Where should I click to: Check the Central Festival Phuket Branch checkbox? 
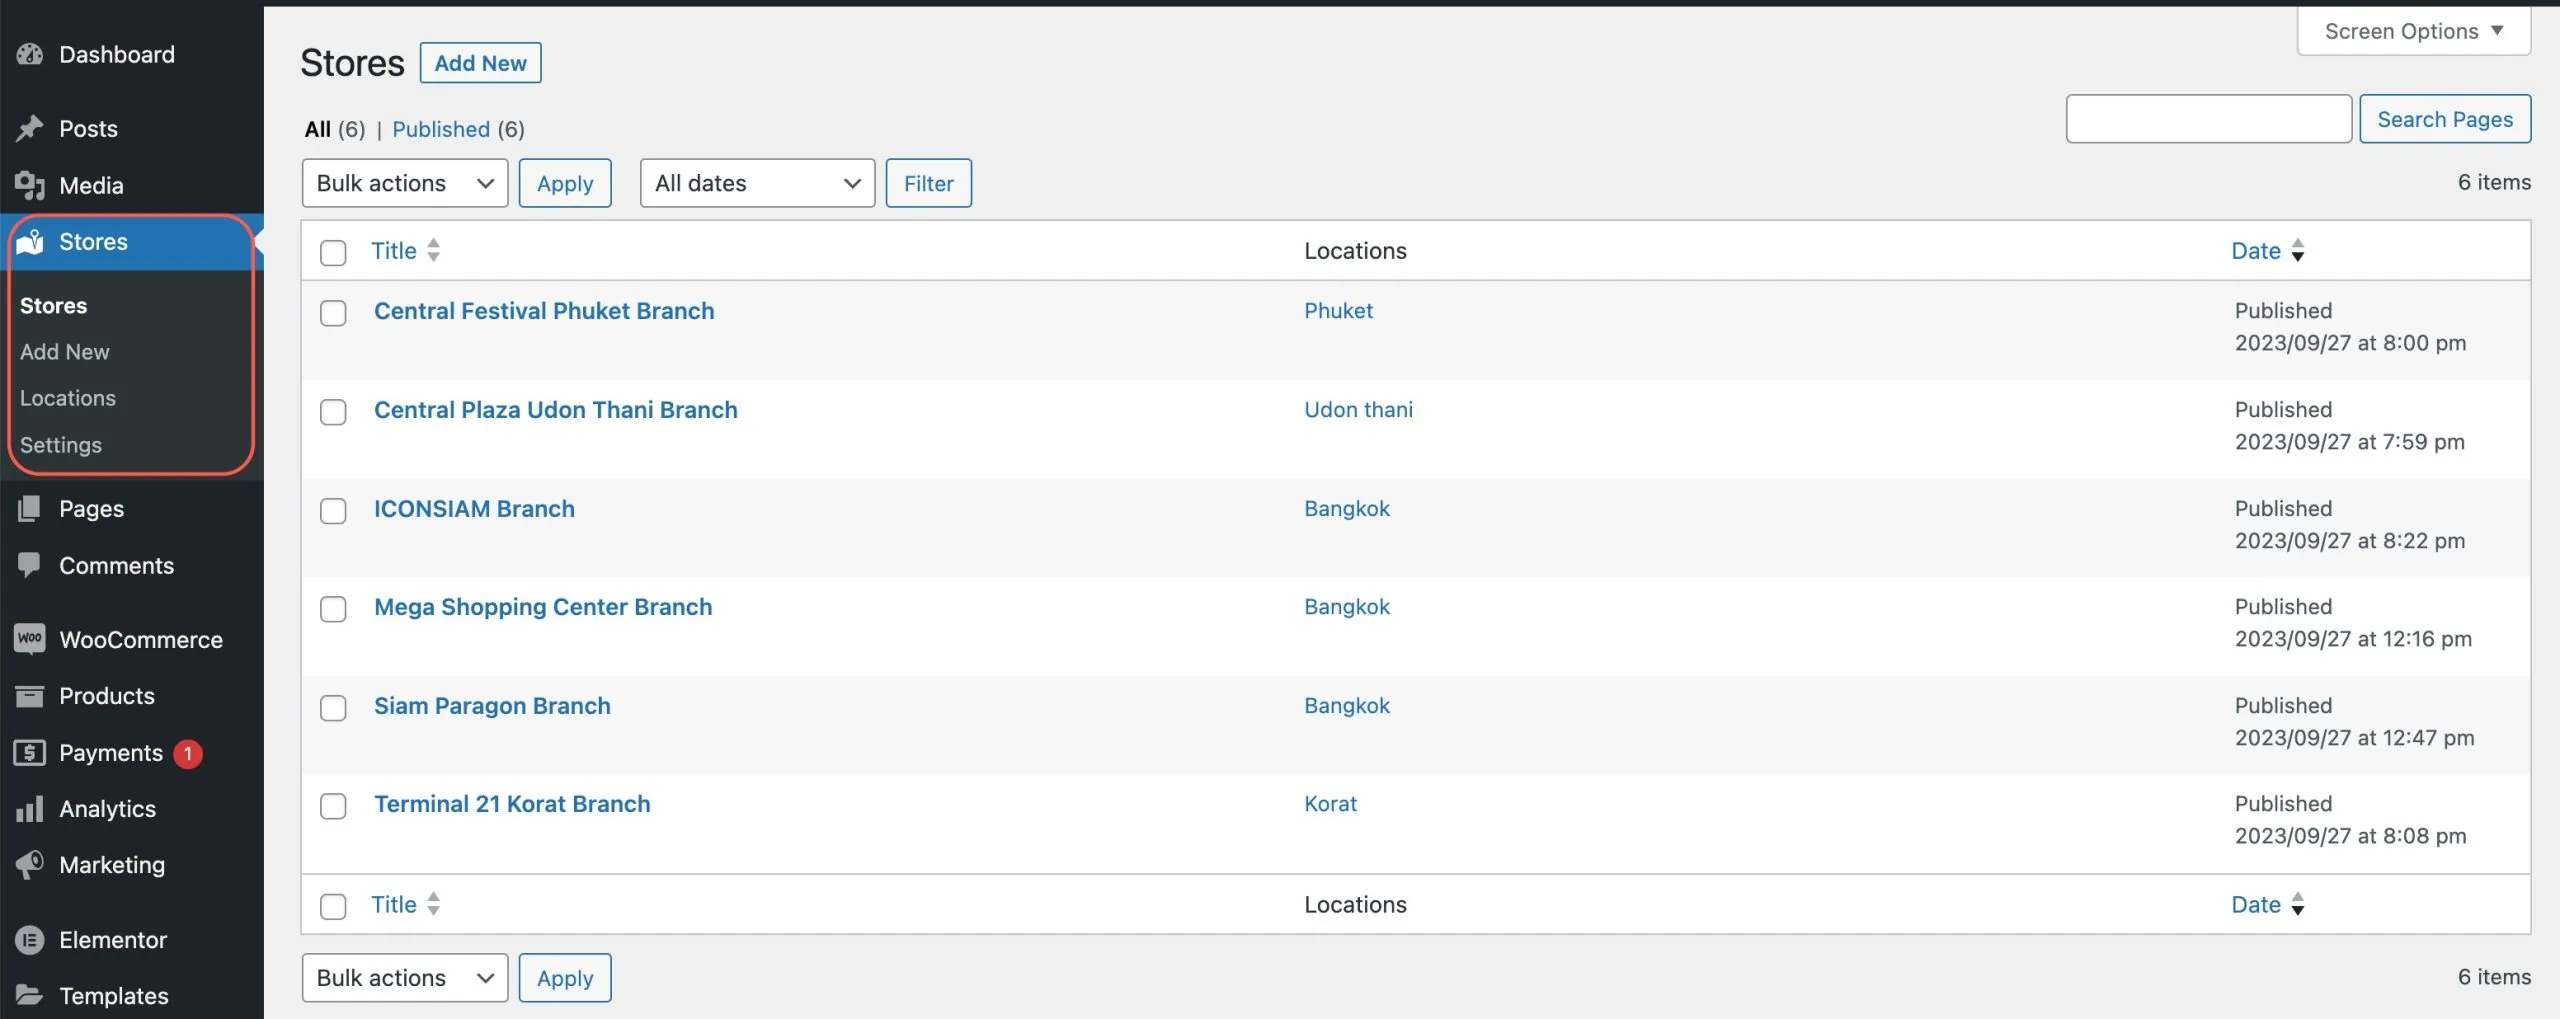tap(333, 313)
